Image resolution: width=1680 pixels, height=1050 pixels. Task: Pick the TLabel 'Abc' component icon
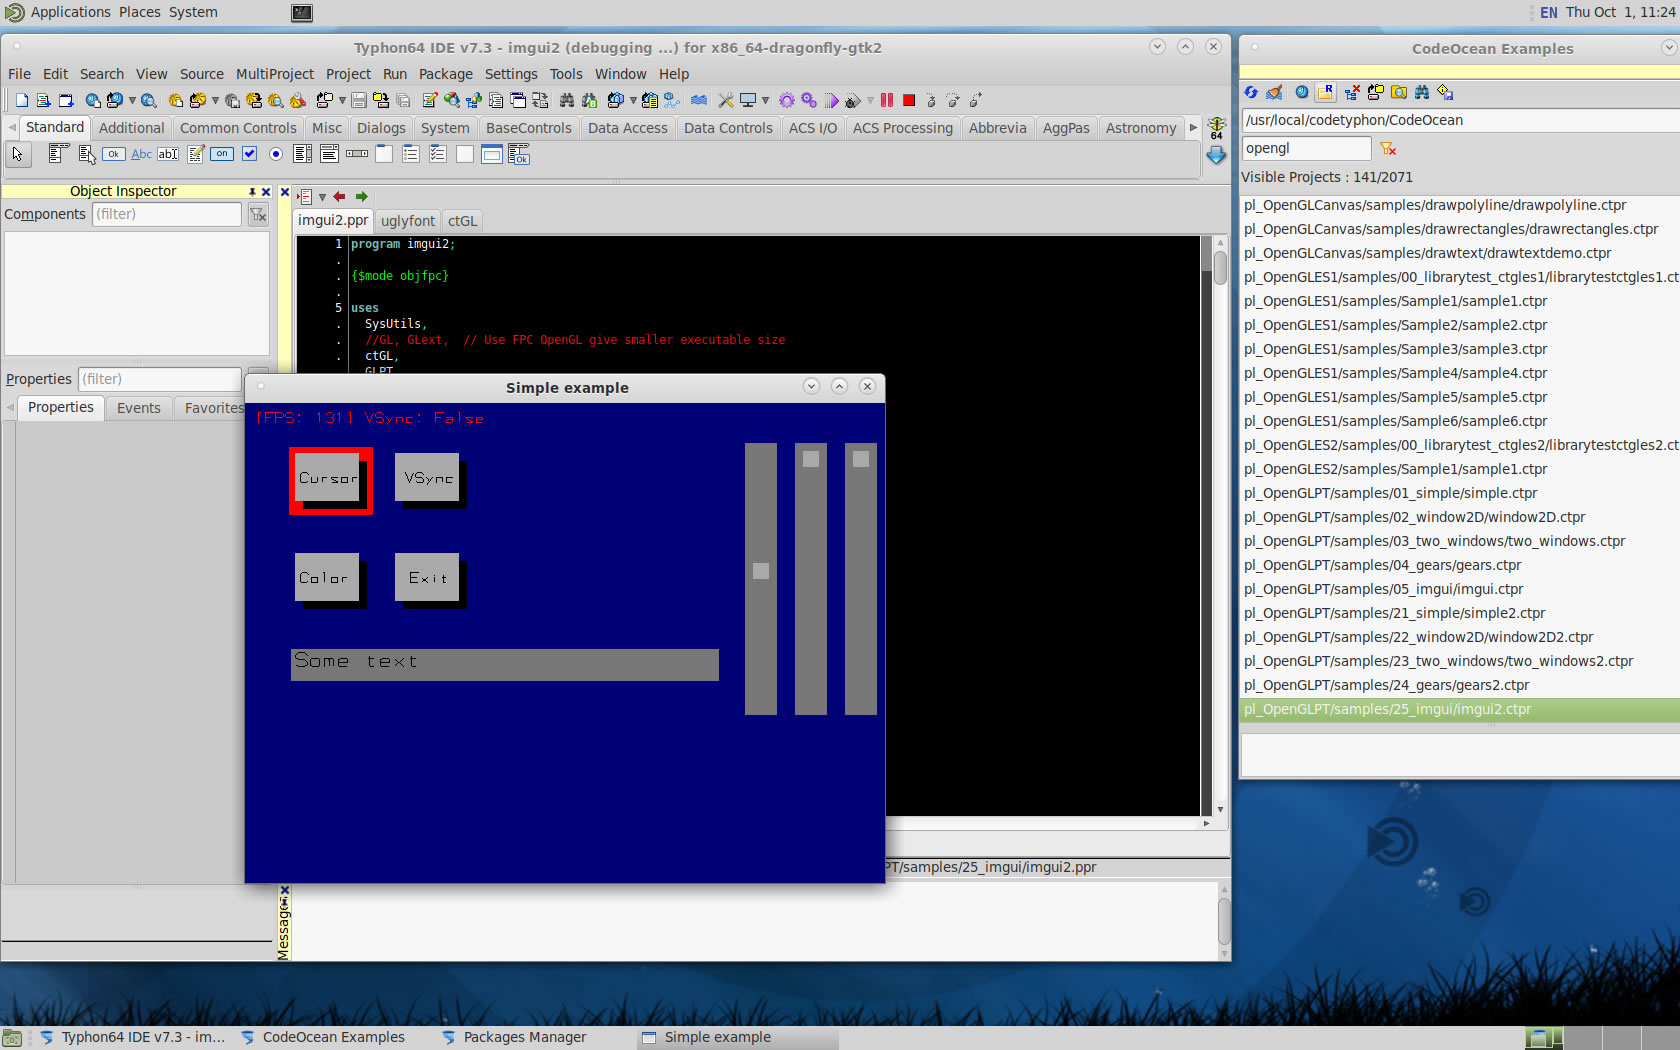coord(141,154)
